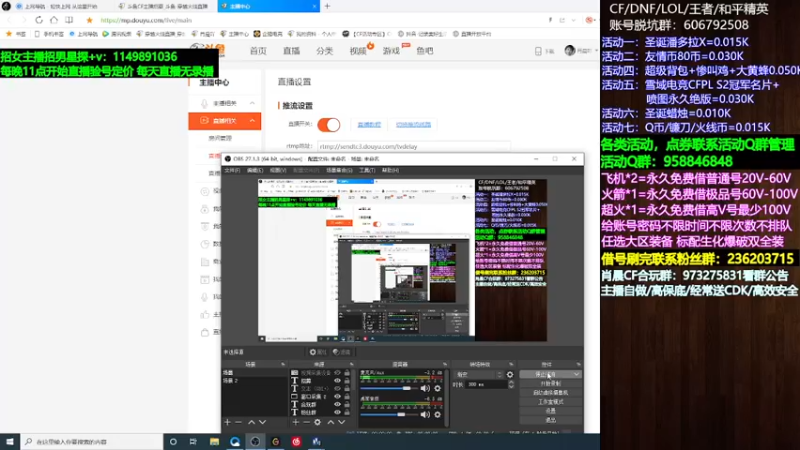Screen dimensions: 800x450
Task: Pop out the Sources dock panel
Action: [352, 364]
